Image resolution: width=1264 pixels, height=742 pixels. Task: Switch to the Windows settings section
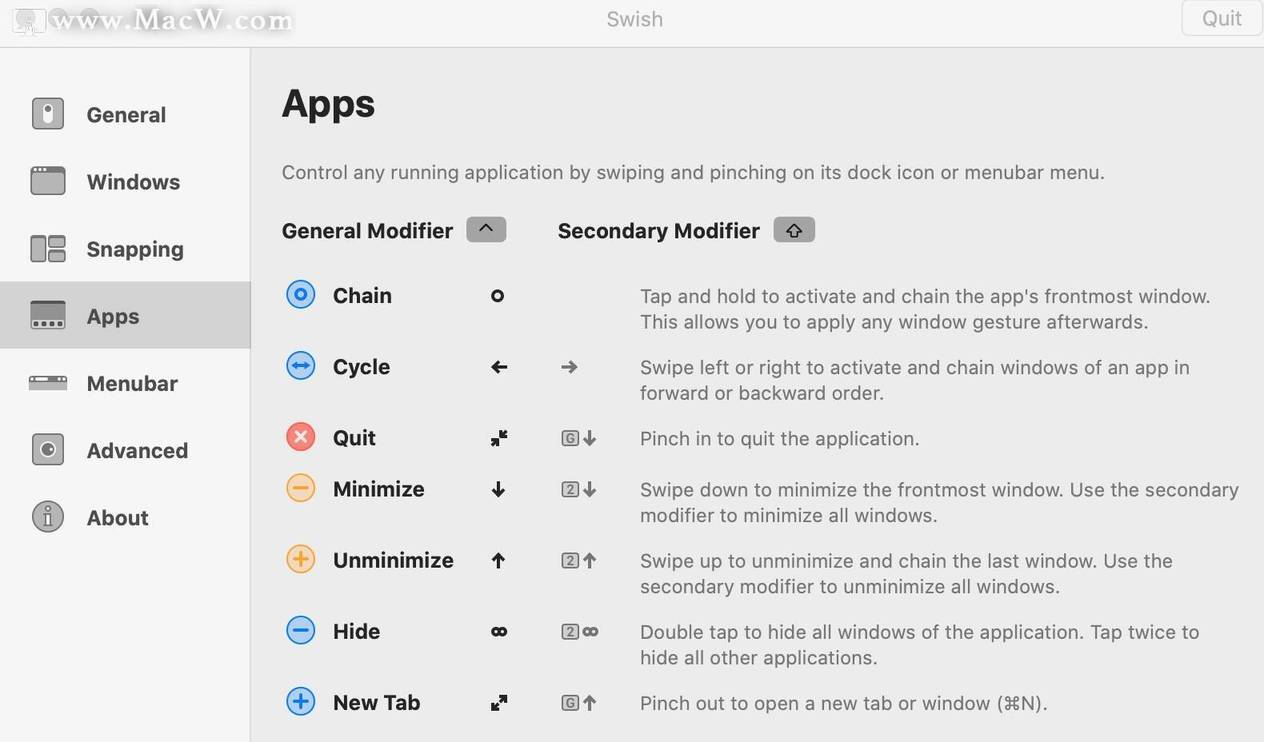(x=125, y=182)
